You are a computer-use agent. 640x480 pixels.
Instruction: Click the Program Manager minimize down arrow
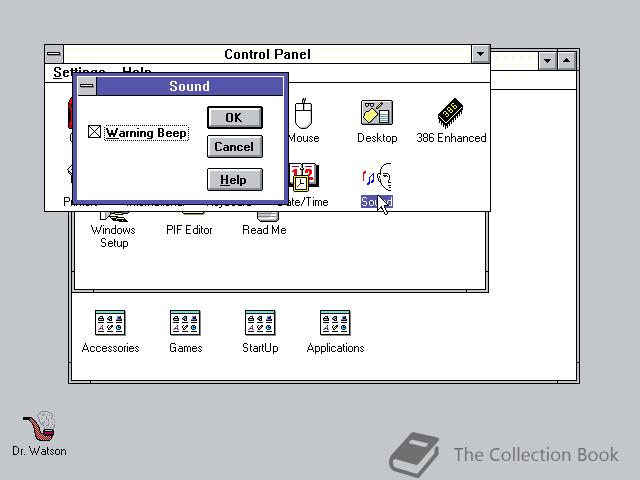click(547, 61)
